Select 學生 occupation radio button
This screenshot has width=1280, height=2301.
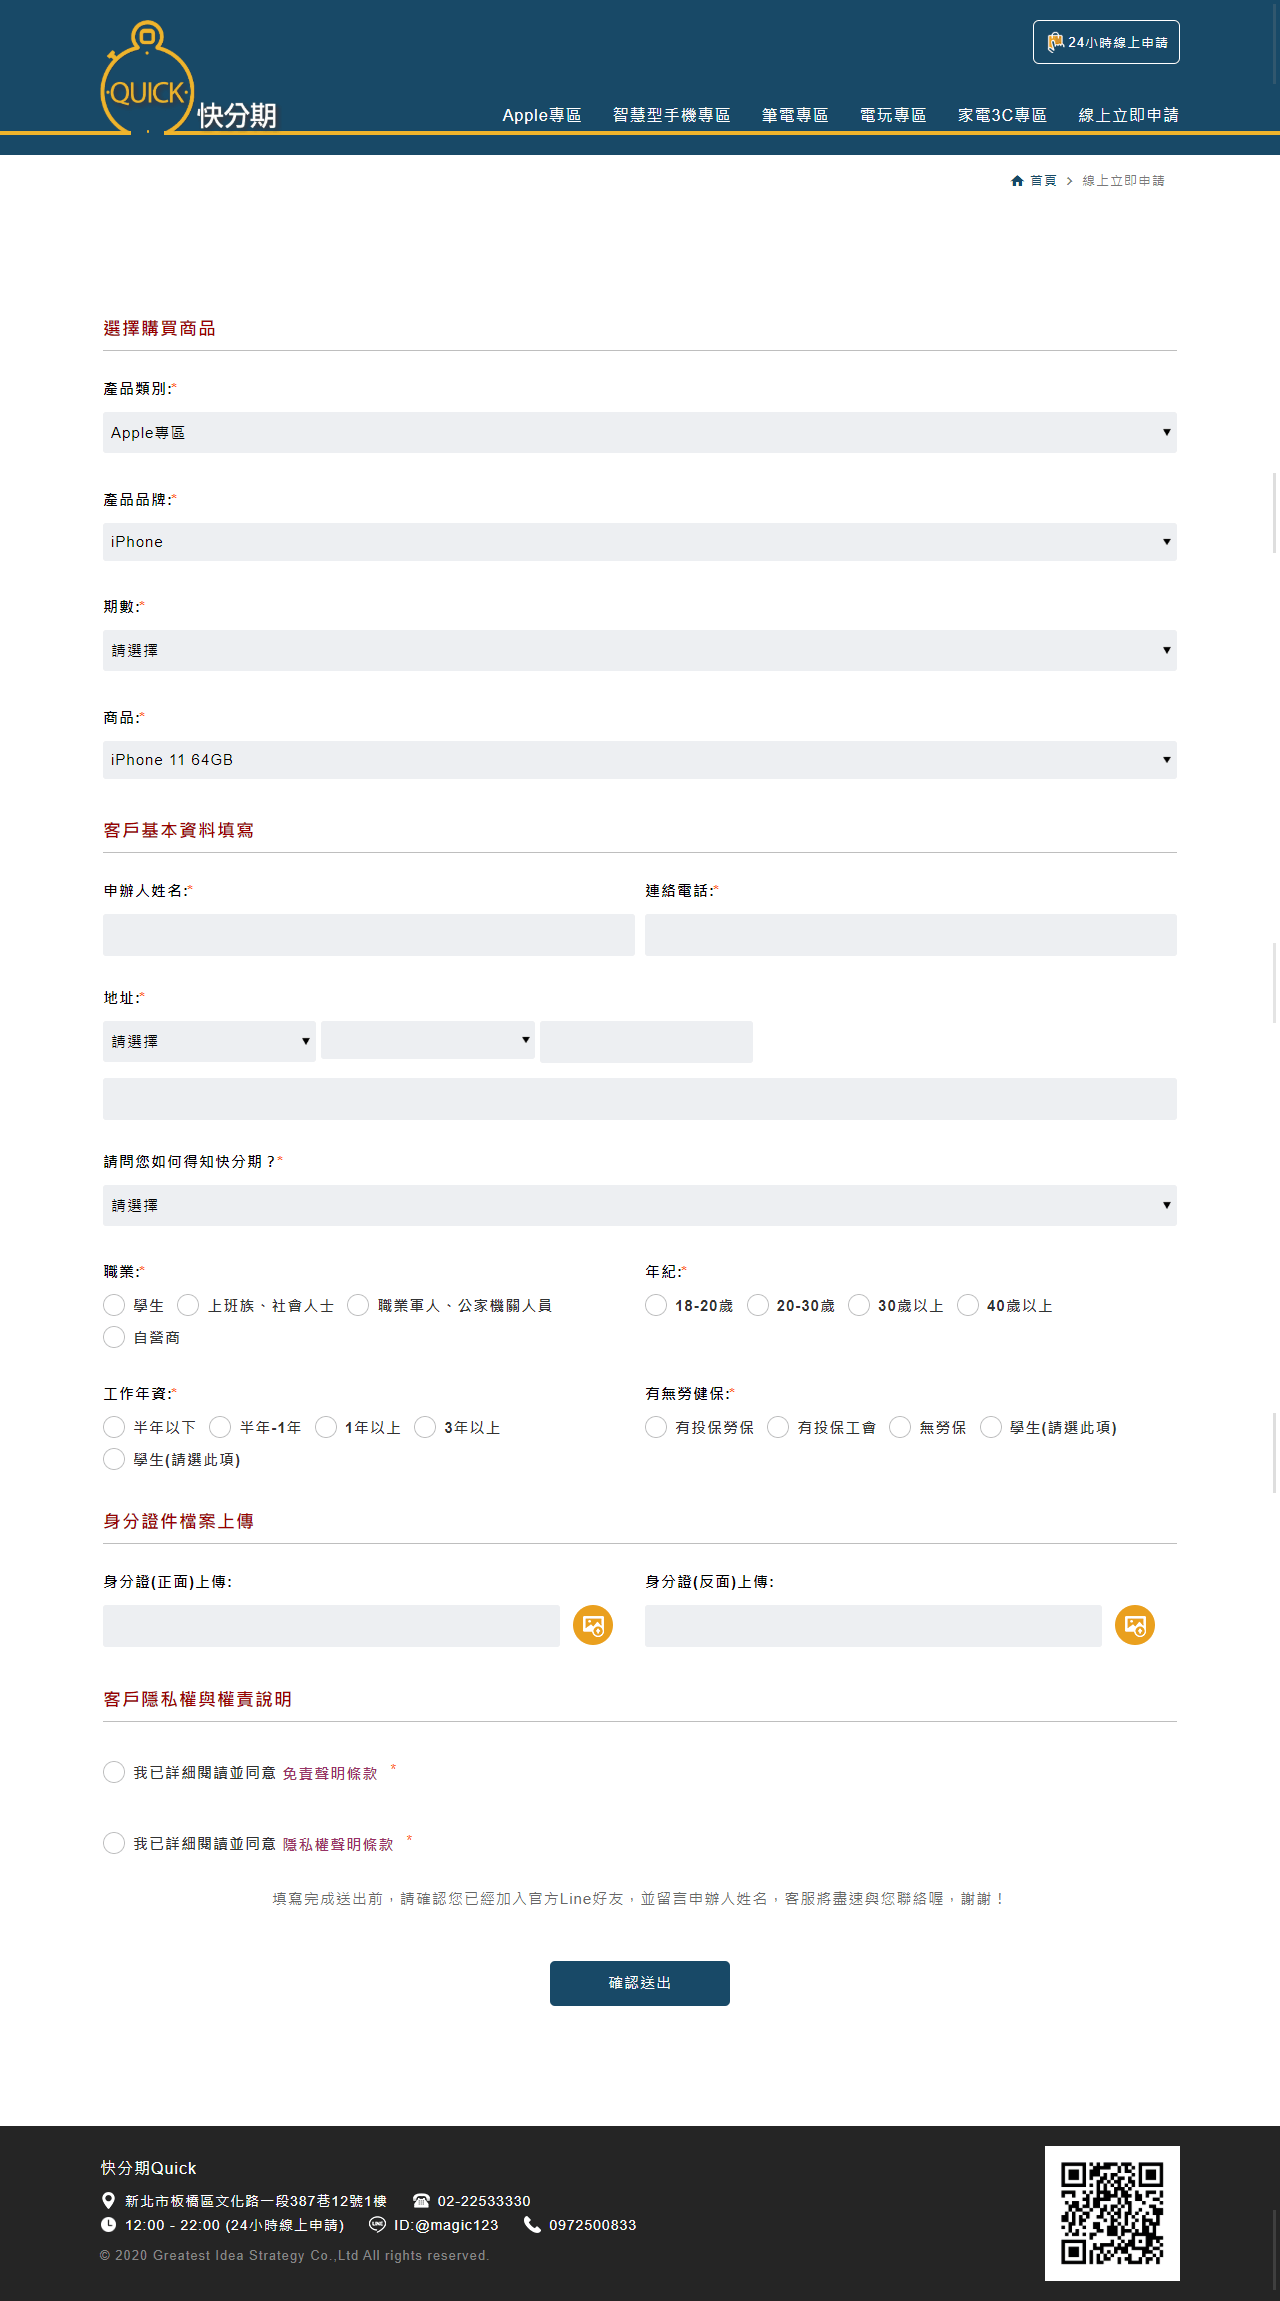[x=114, y=1305]
